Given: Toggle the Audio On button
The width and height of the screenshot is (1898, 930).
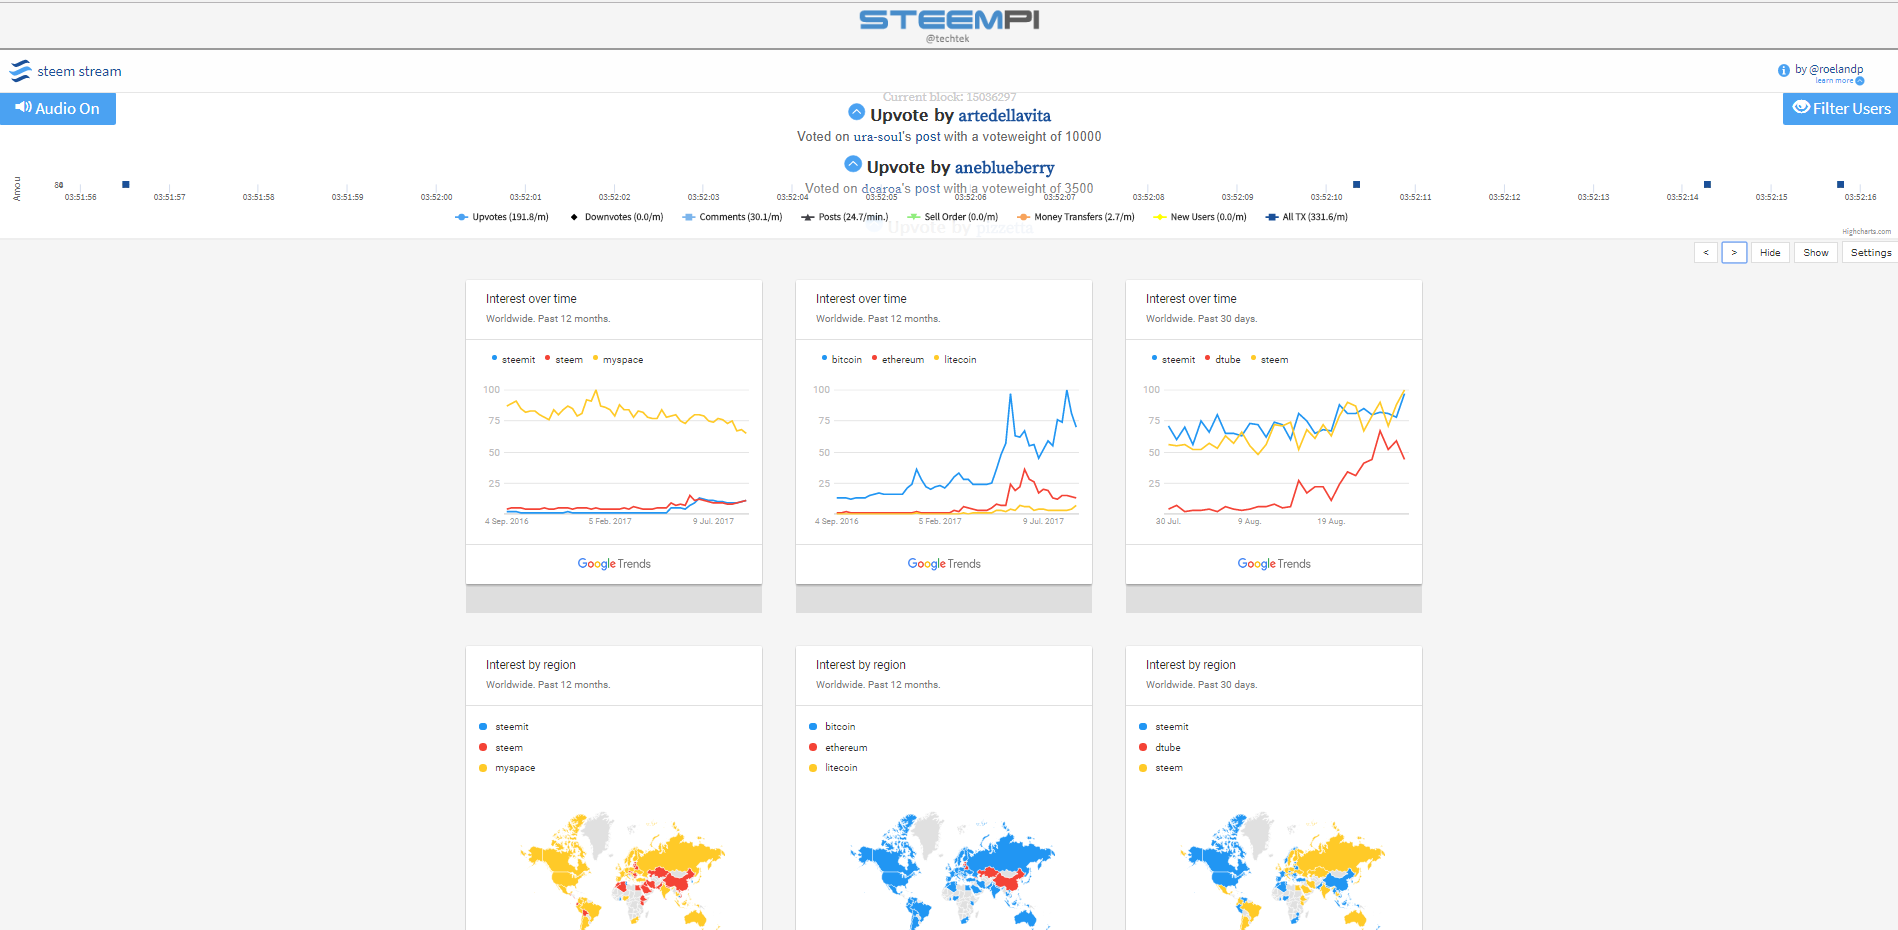Looking at the screenshot, I should (x=58, y=109).
